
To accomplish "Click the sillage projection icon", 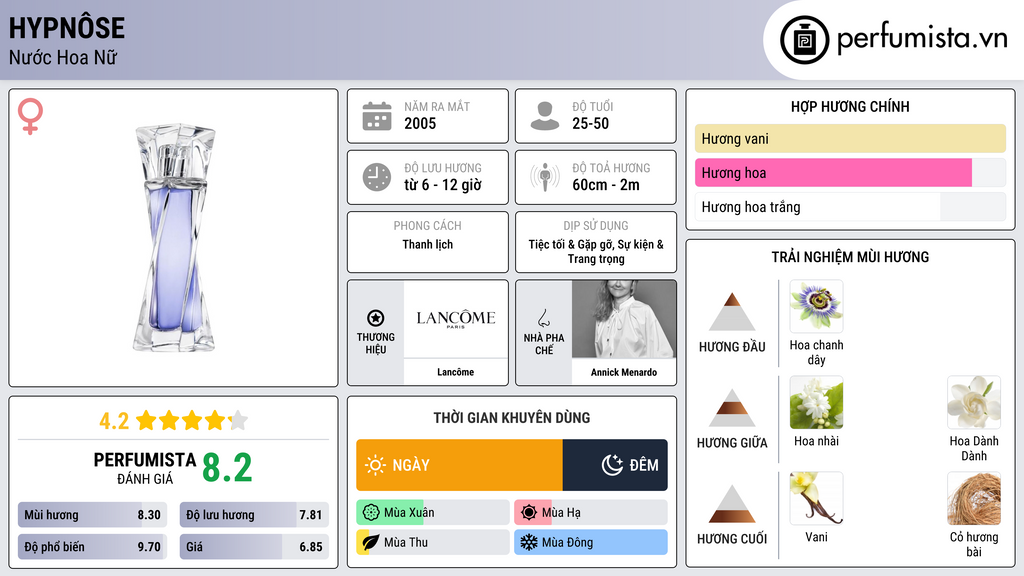I will tap(544, 177).
